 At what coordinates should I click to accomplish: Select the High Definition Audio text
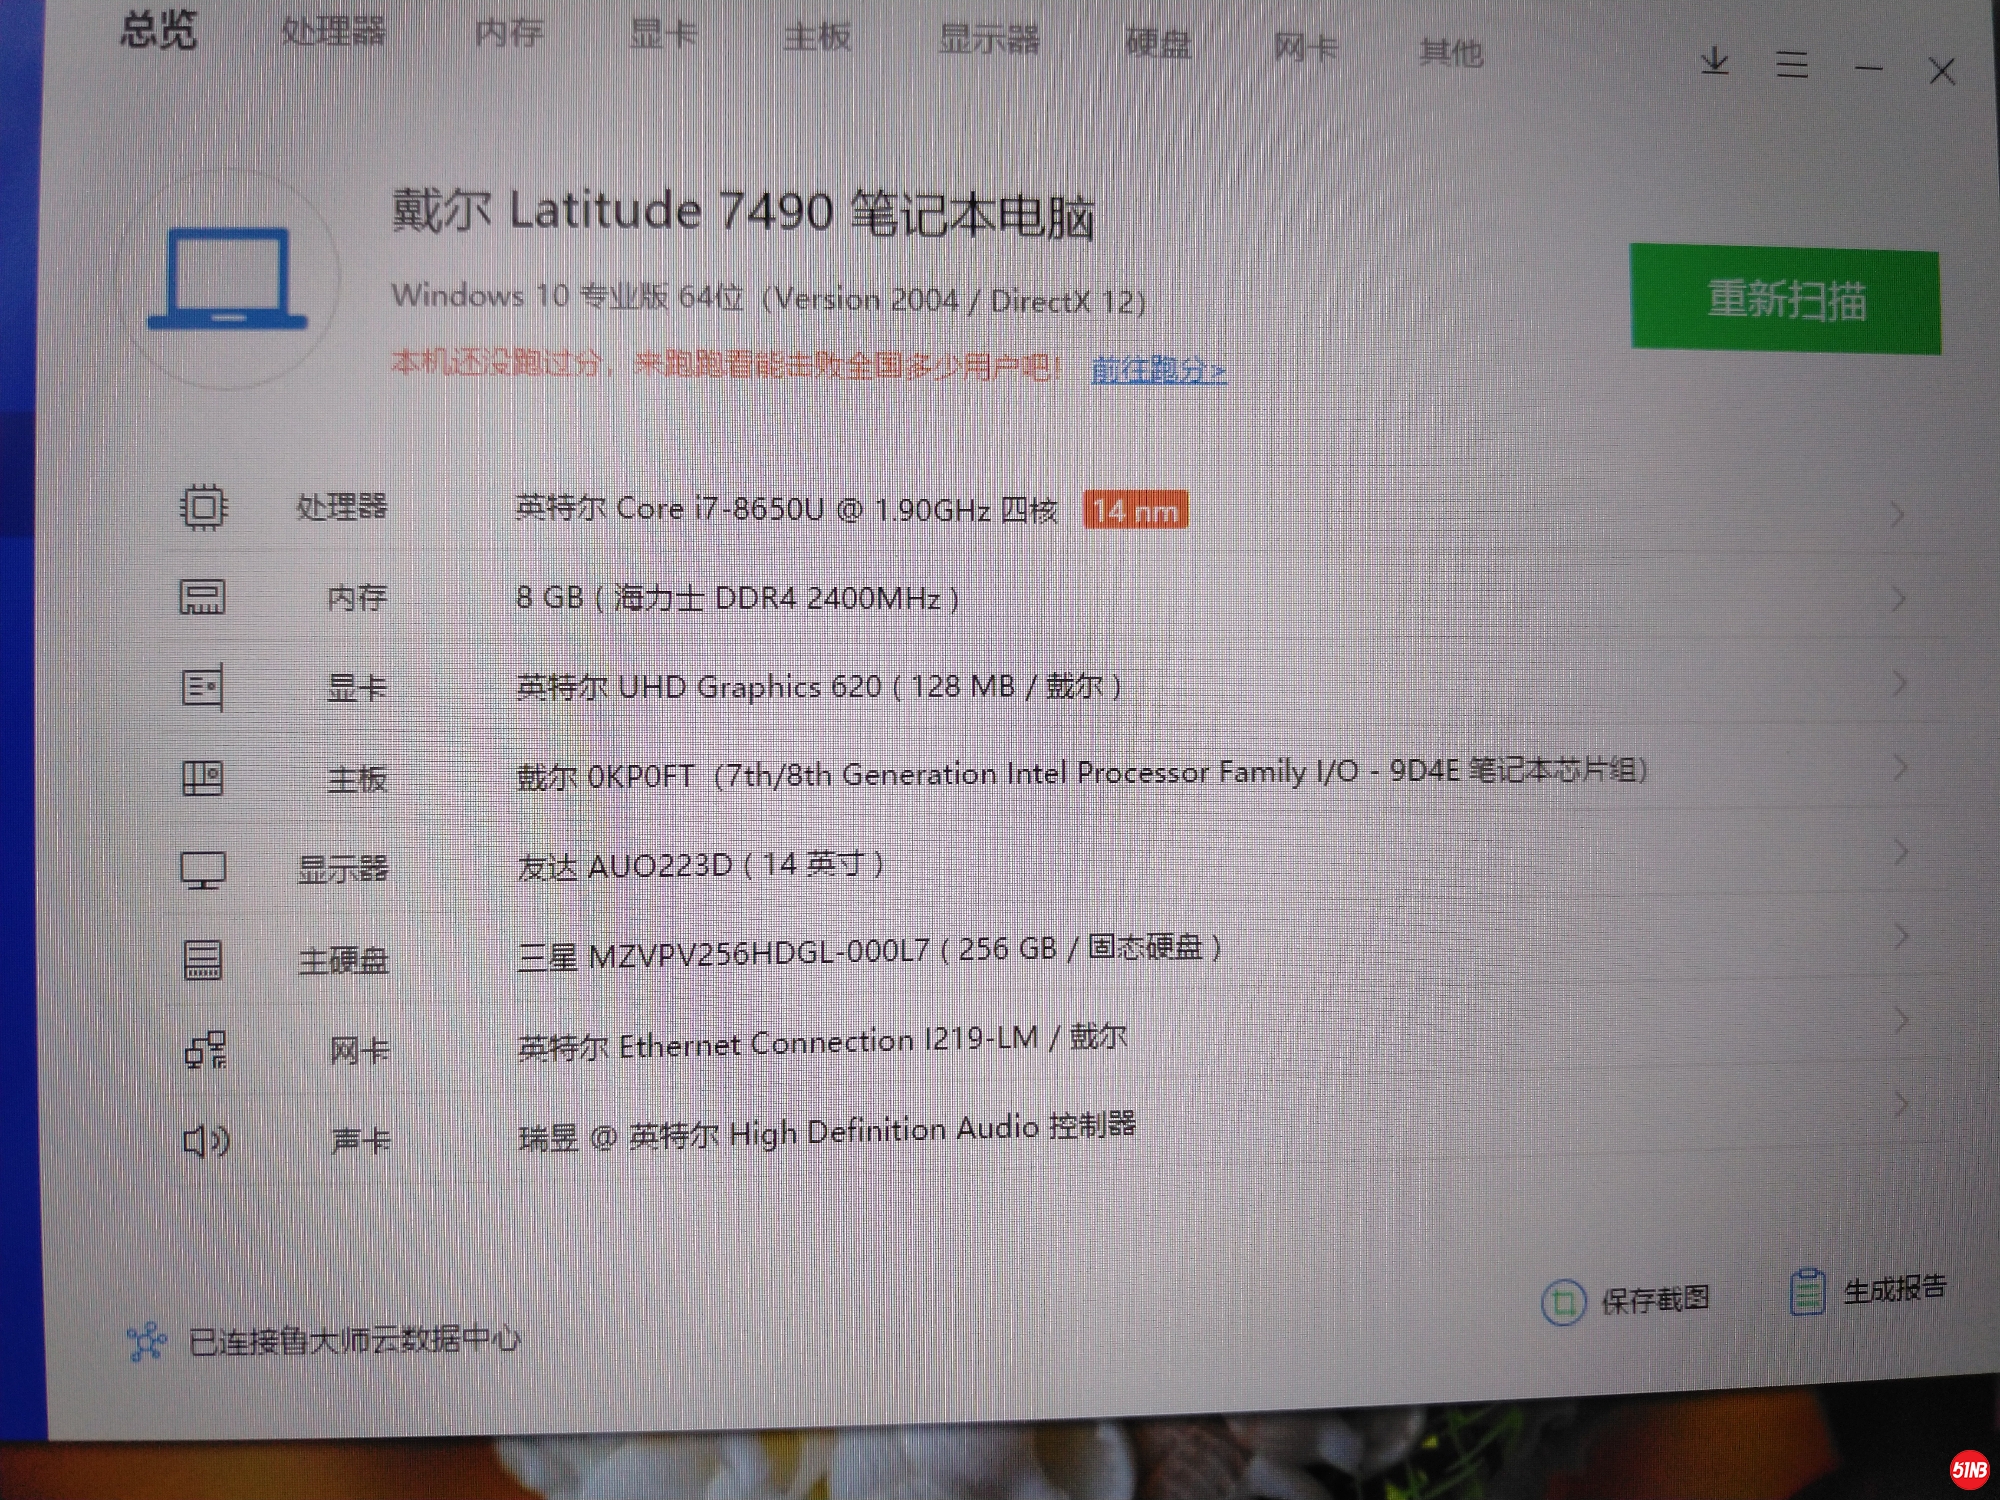coord(828,1131)
